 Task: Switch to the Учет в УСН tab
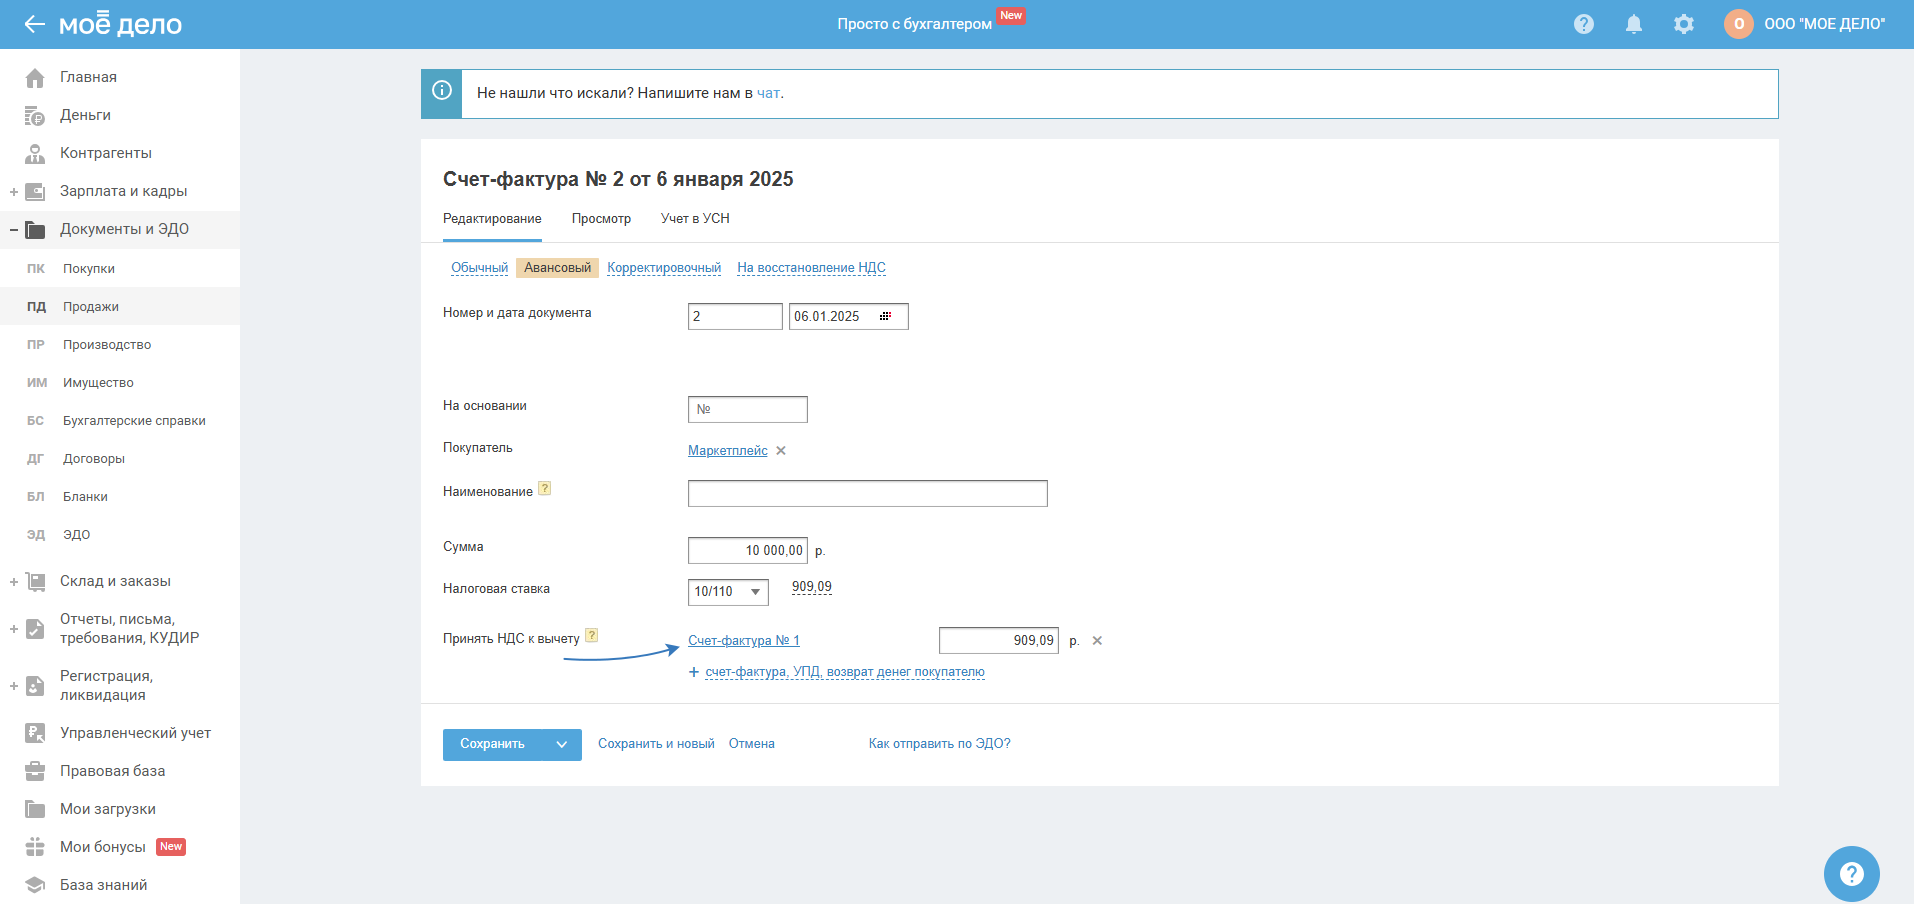[x=695, y=219]
